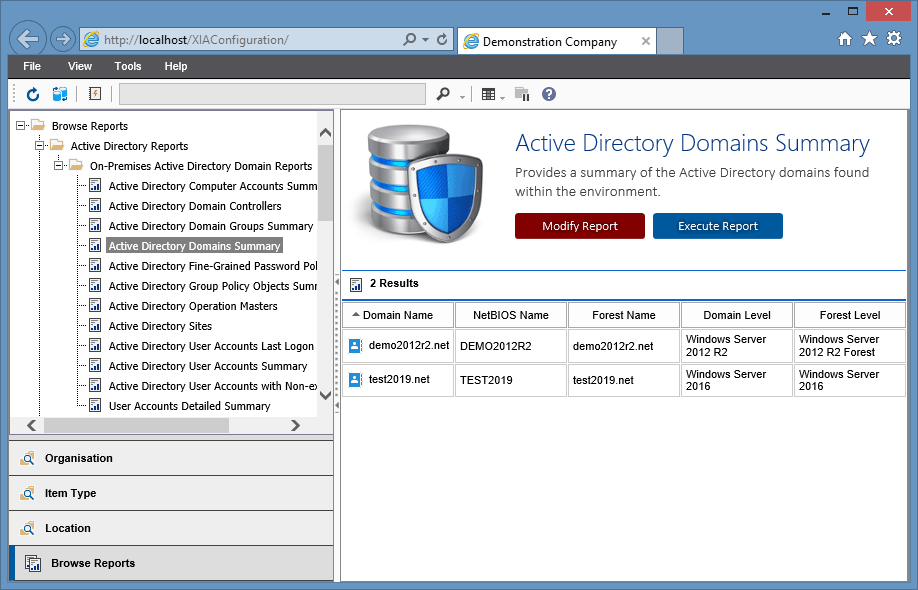Collapse the Browse Reports tree node

pos(20,125)
